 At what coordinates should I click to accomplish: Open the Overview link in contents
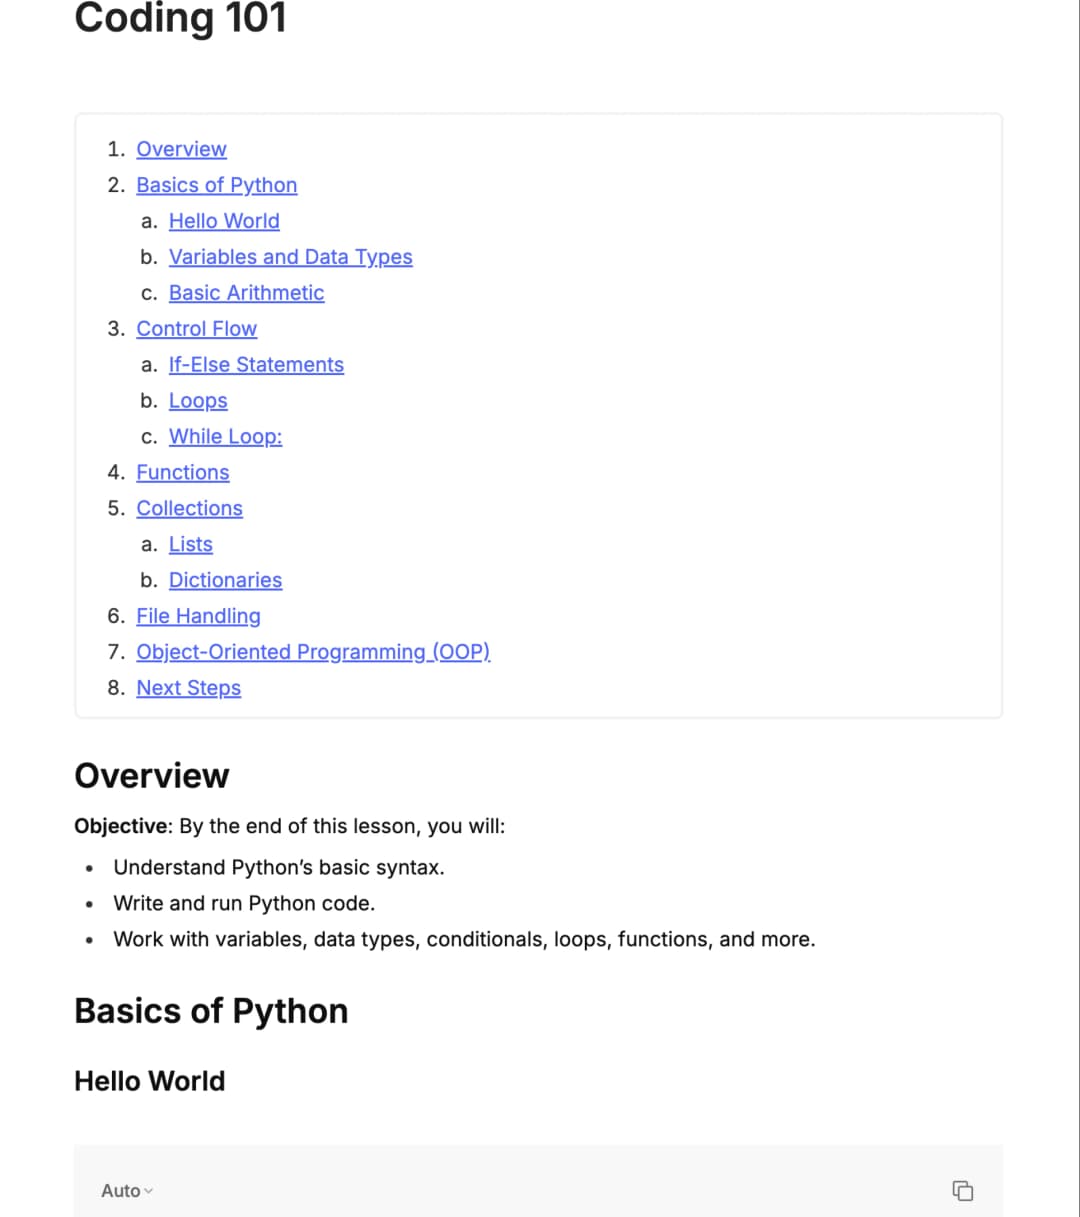(181, 149)
